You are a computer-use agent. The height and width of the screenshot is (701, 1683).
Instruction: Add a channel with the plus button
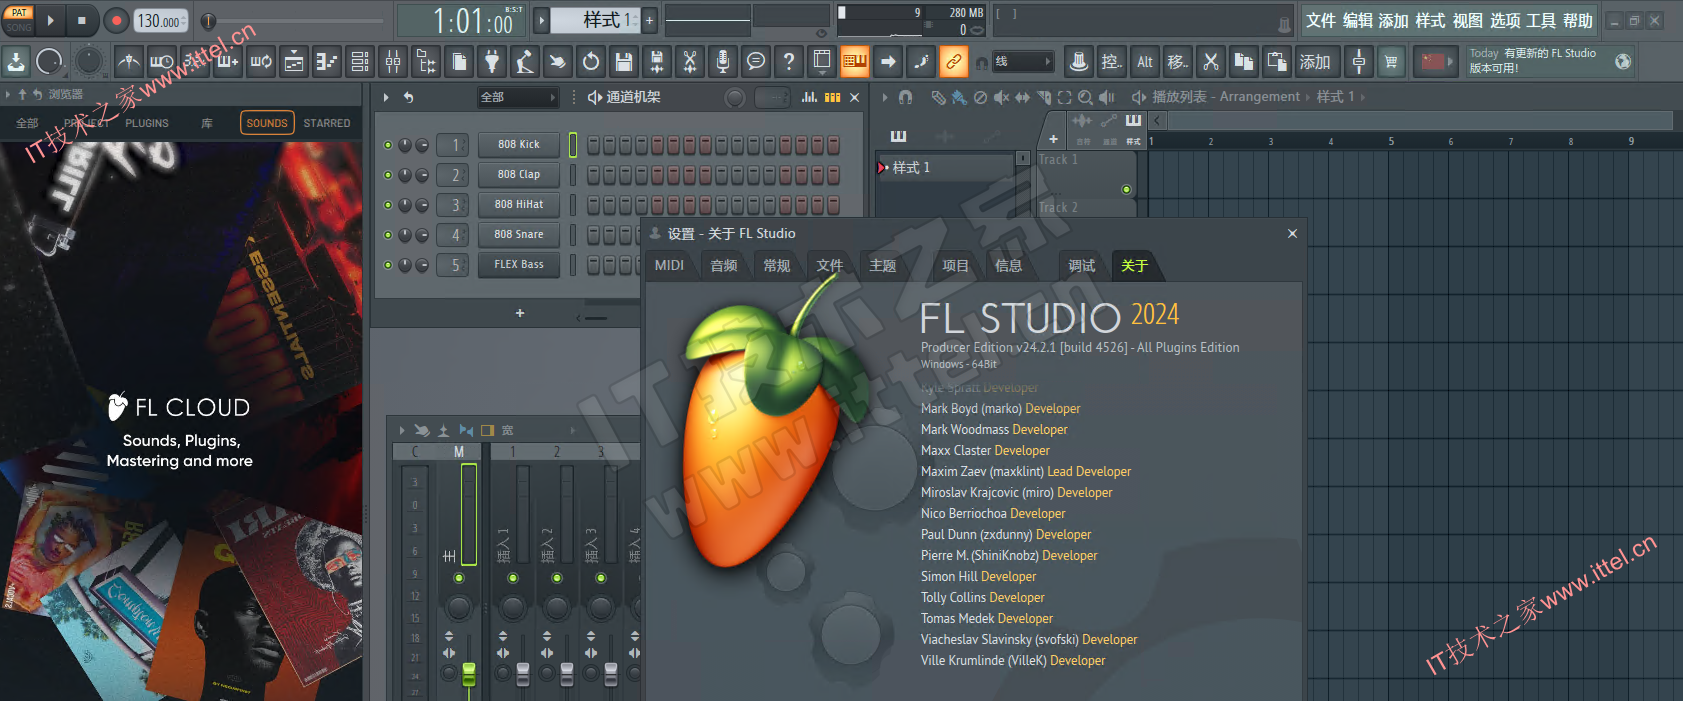click(x=520, y=313)
